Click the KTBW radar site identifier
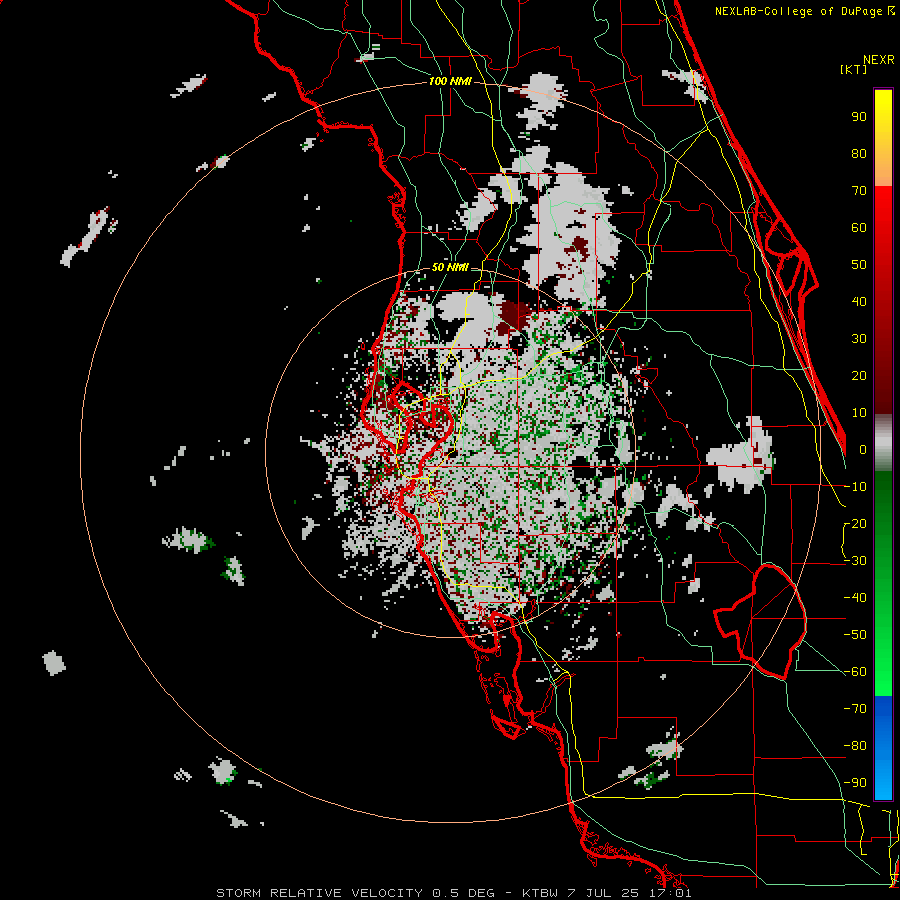Viewport: 900px width, 900px height. 540,893
